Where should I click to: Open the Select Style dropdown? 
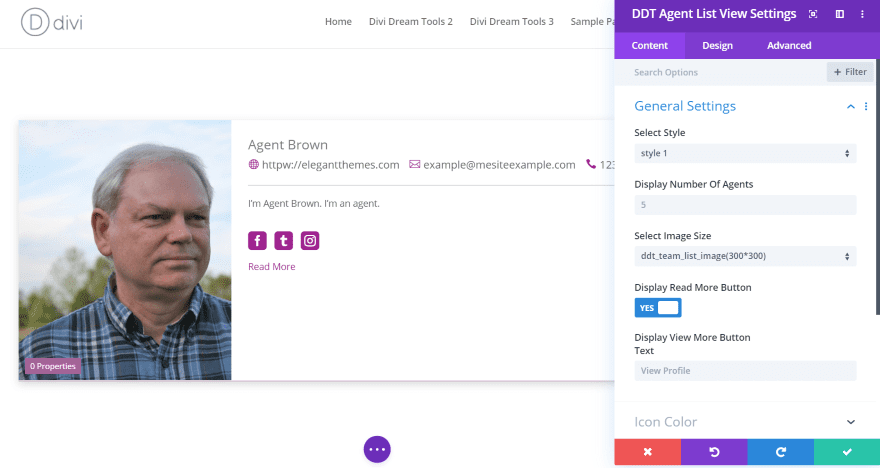coord(745,153)
